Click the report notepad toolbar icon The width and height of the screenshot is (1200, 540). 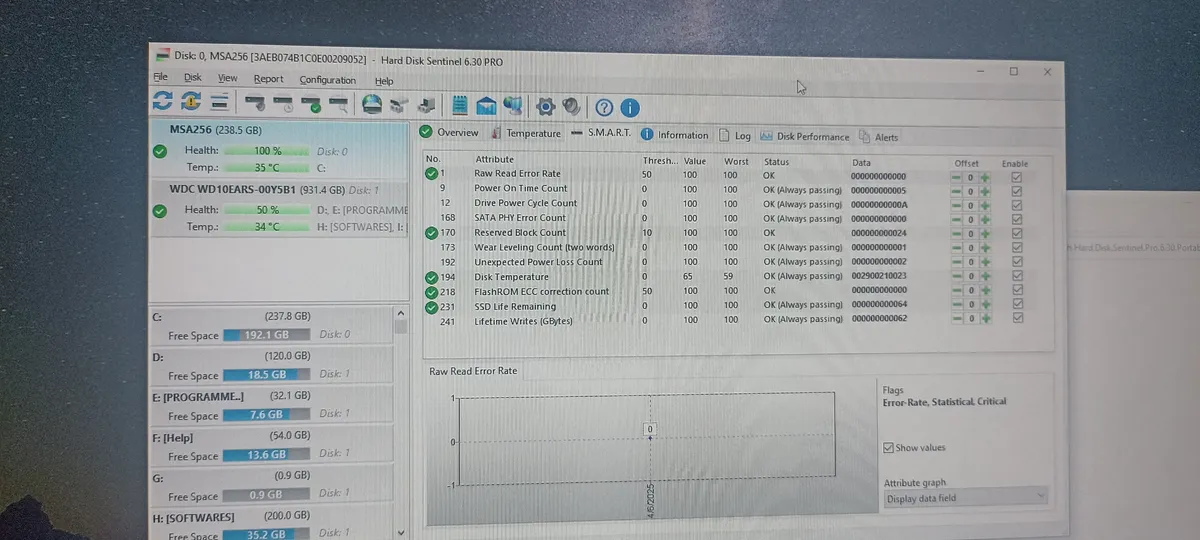(460, 105)
